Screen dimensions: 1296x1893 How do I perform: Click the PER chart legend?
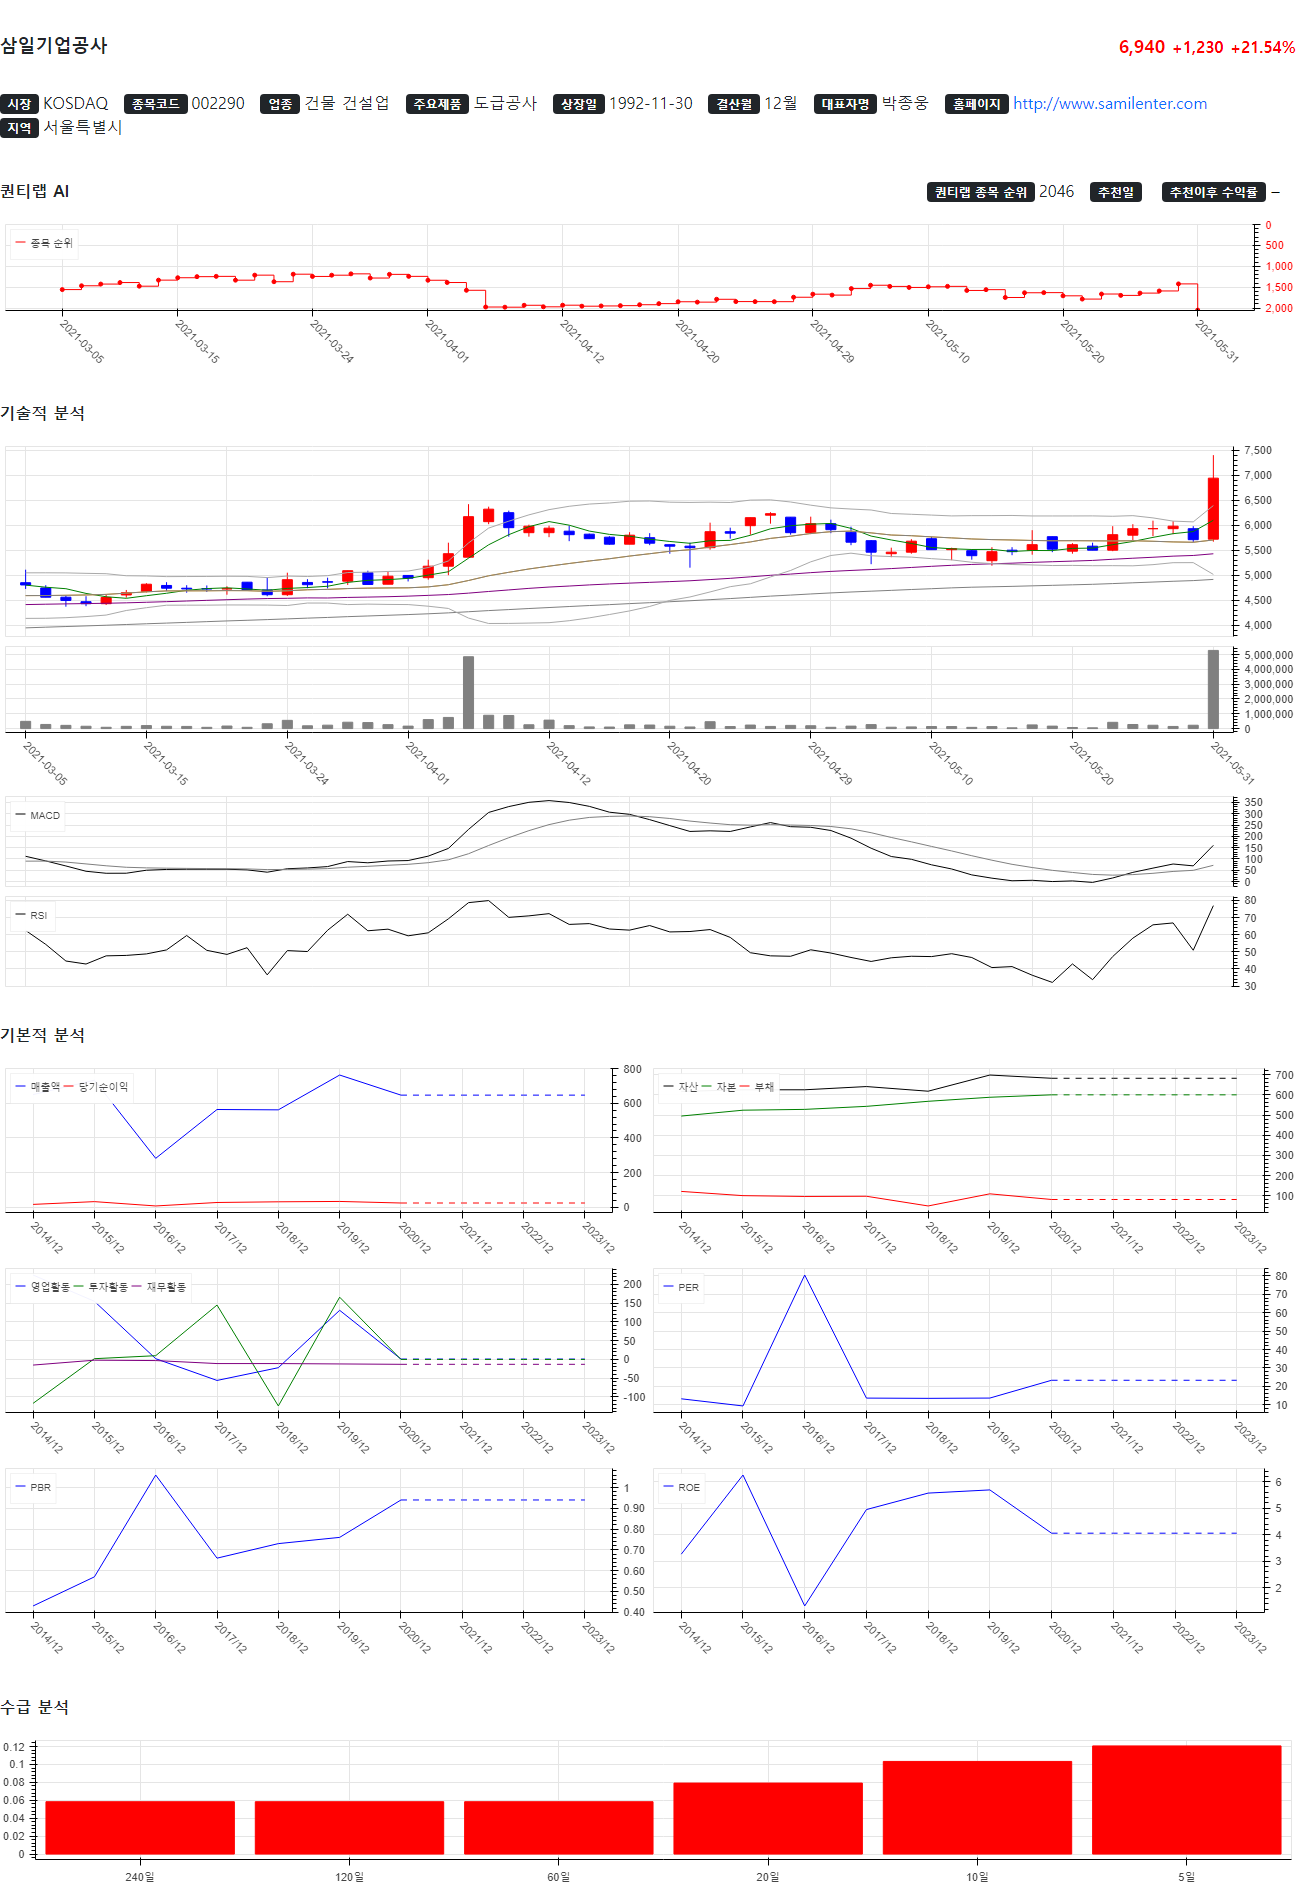[681, 1287]
